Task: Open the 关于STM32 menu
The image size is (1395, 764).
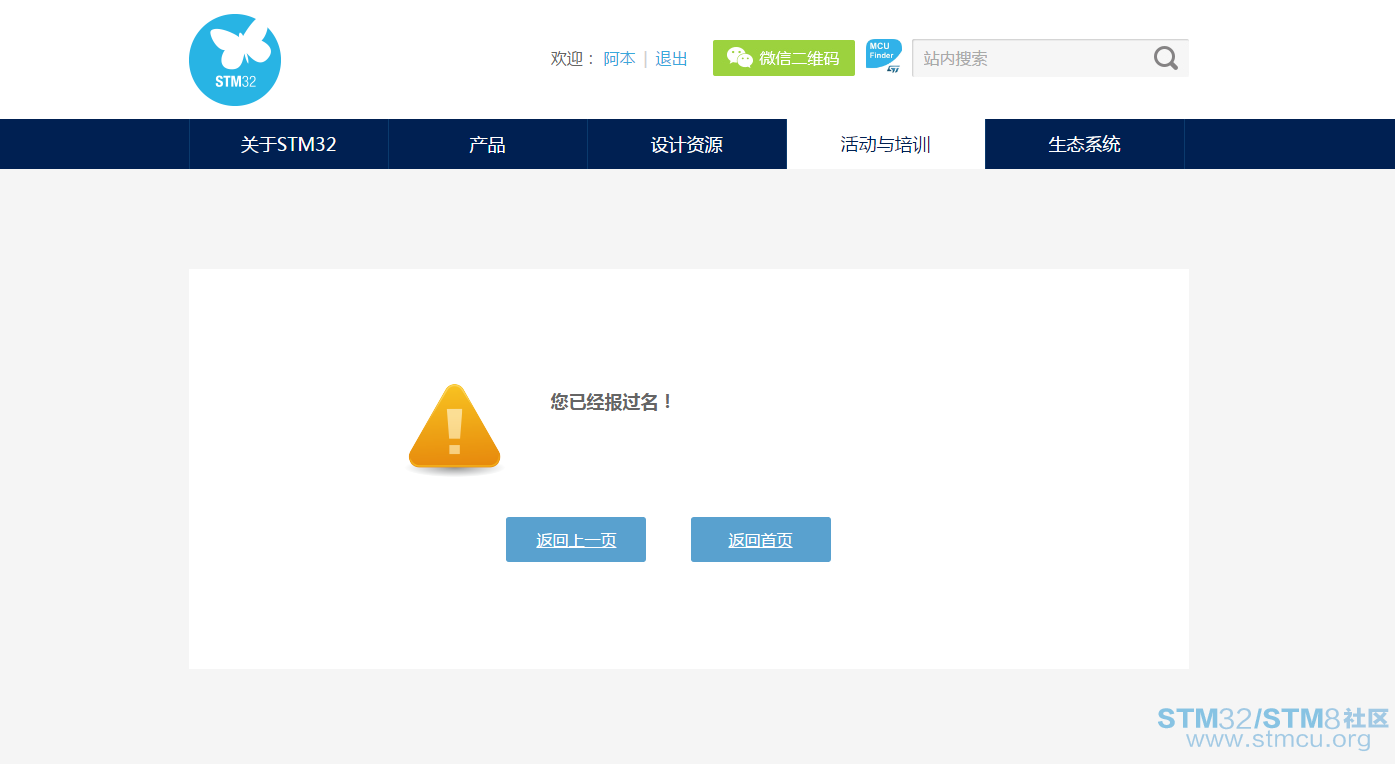Action: (x=288, y=144)
